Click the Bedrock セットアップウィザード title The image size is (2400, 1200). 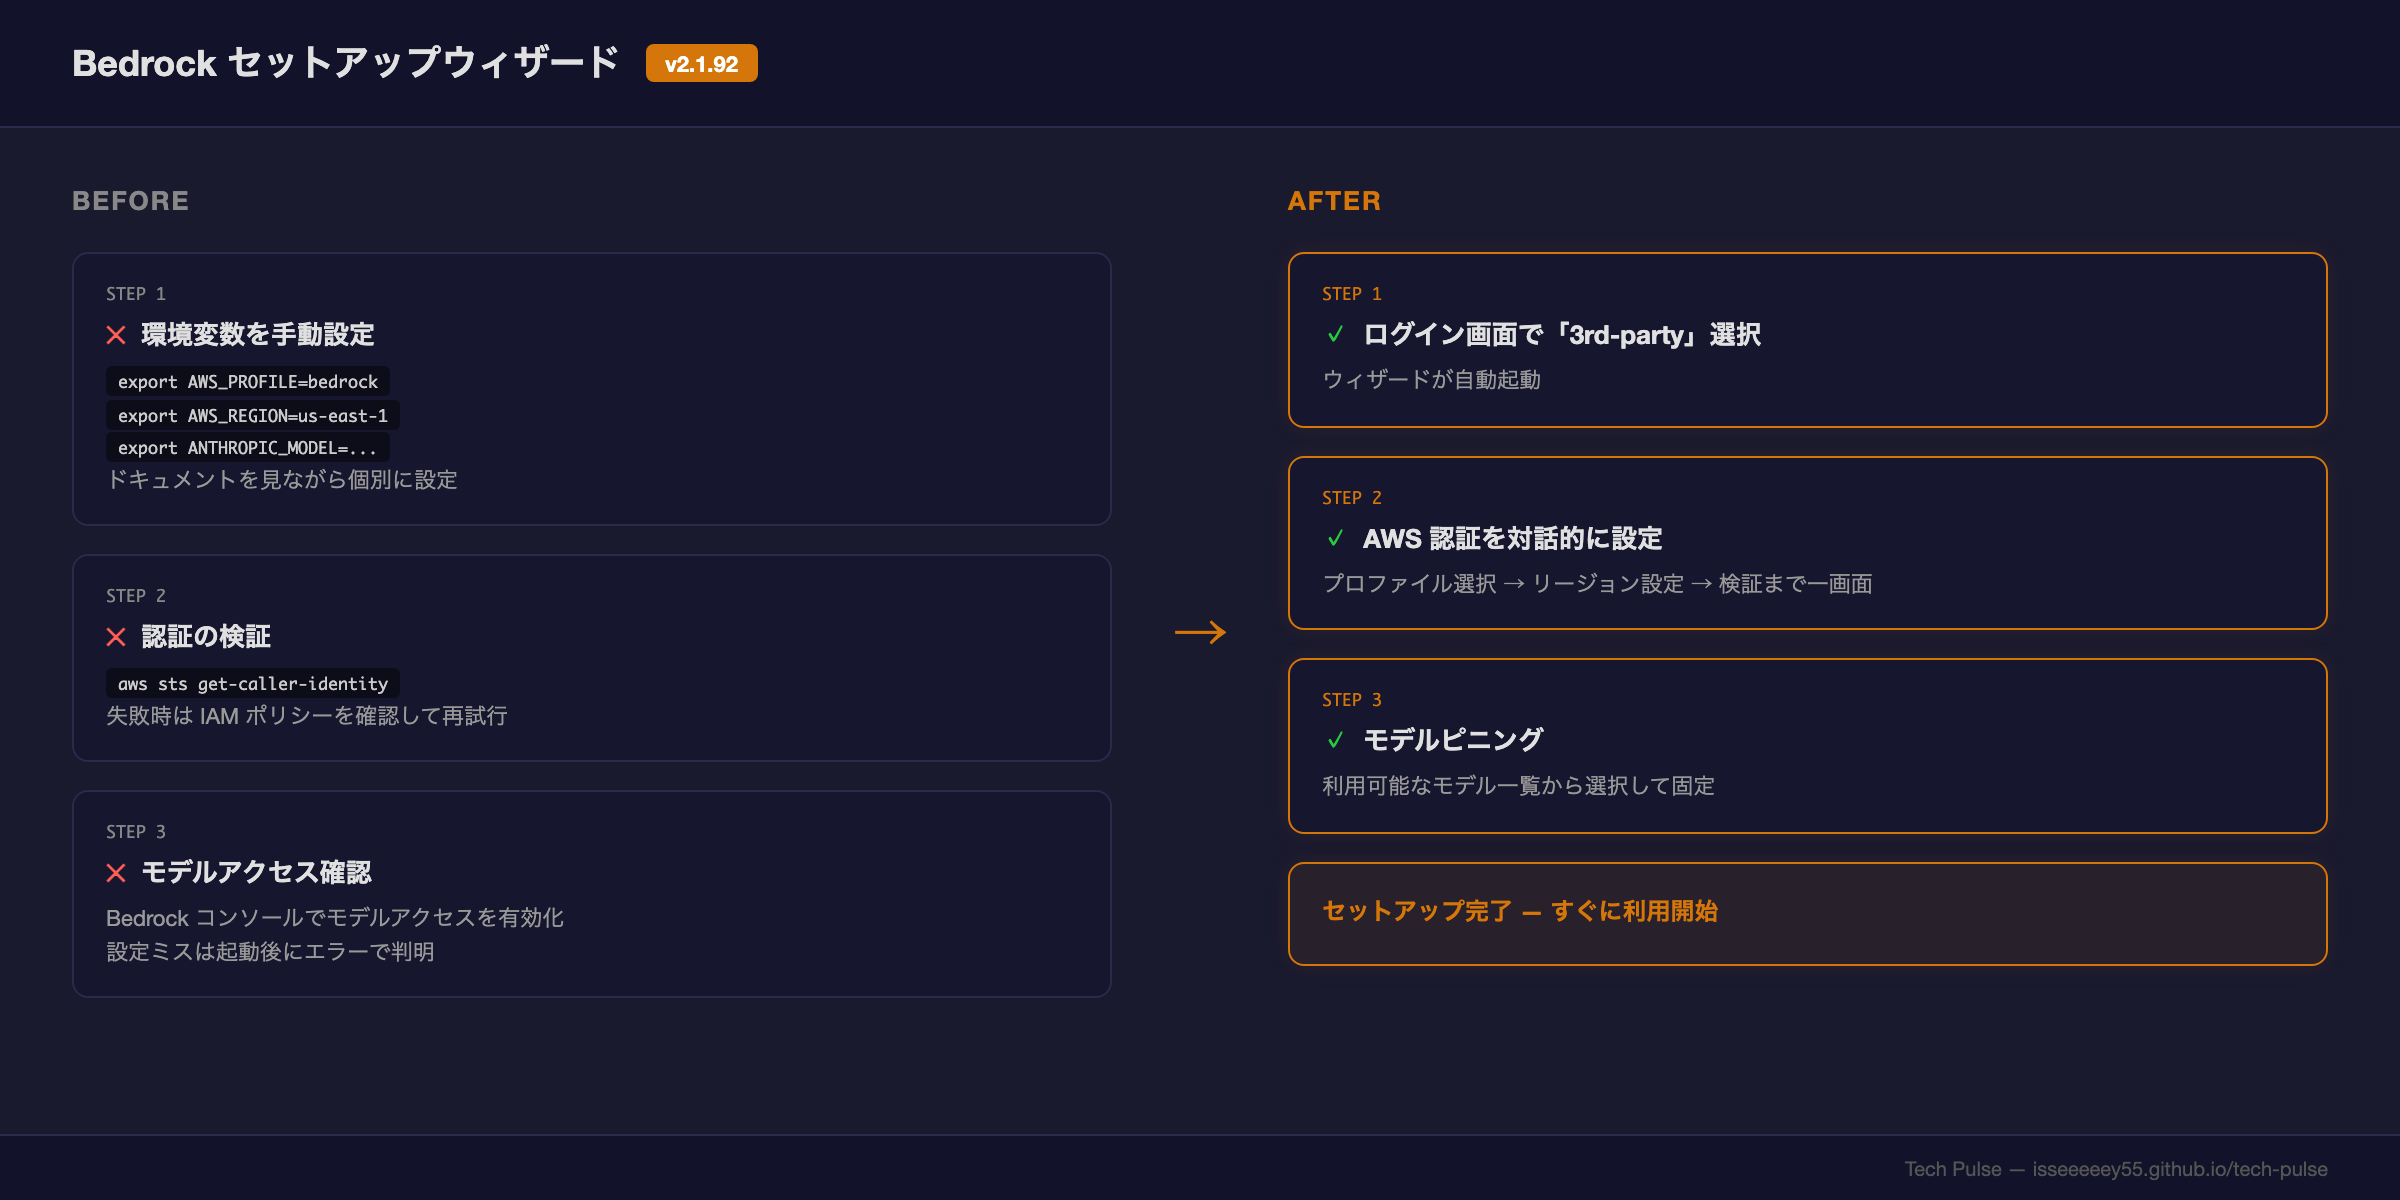346,62
